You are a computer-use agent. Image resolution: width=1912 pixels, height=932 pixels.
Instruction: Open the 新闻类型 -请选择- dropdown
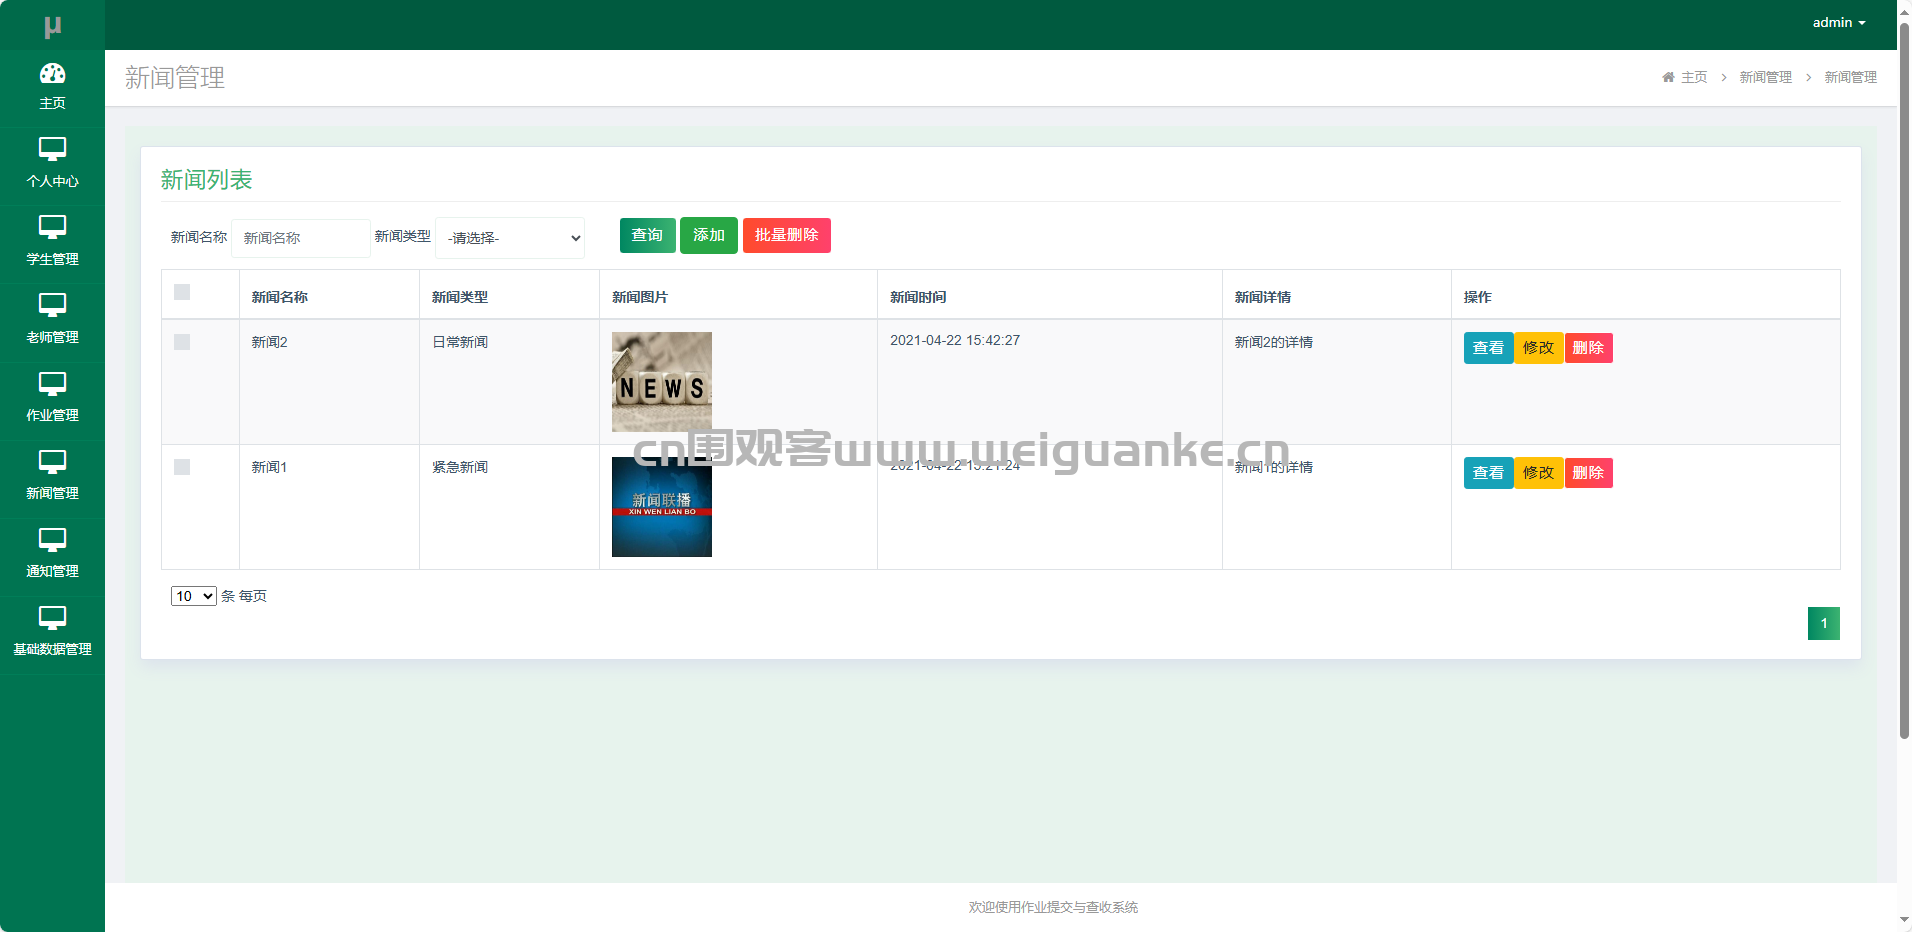pos(510,238)
